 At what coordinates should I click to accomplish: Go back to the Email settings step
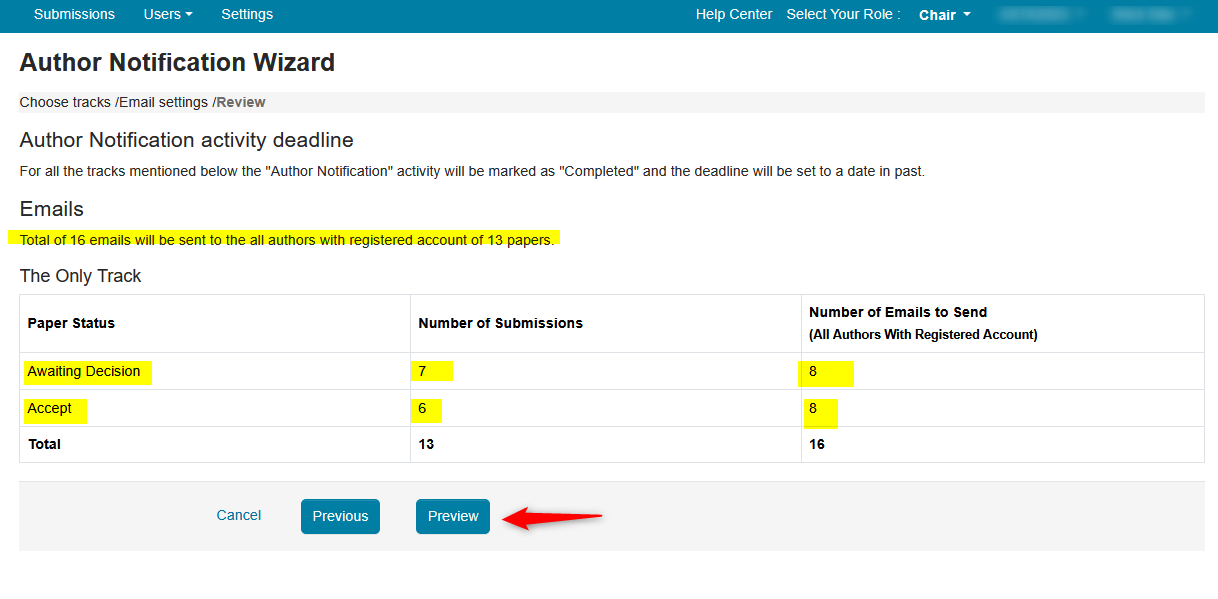[162, 102]
